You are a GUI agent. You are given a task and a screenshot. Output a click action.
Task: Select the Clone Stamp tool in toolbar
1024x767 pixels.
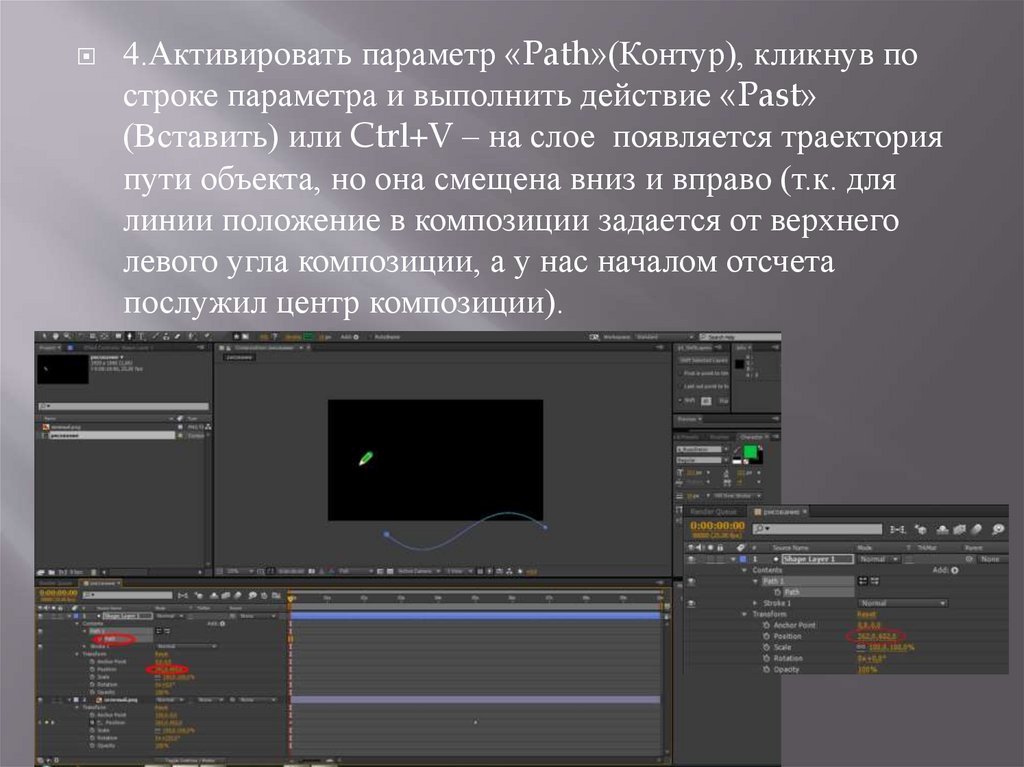coord(165,336)
